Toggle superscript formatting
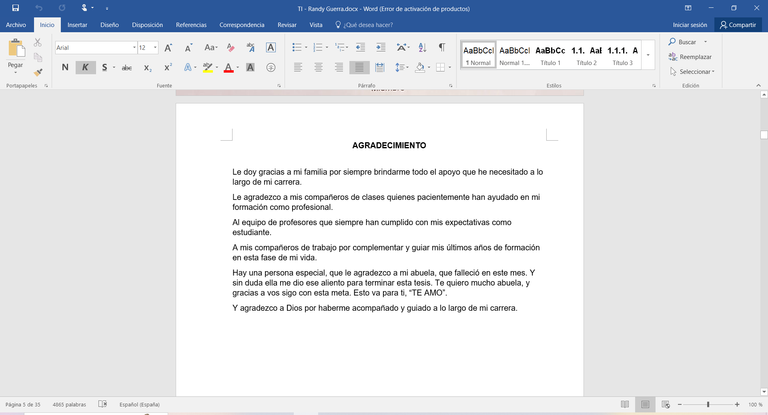The width and height of the screenshot is (768, 415). coord(168,68)
